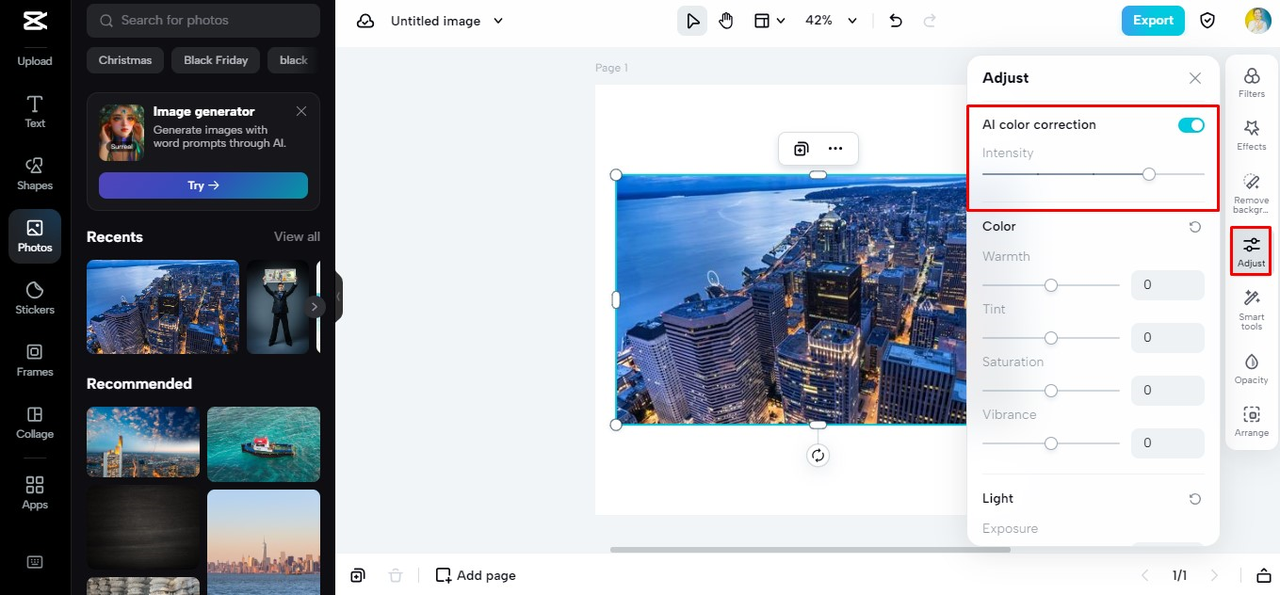Select the red boat on teal water photo
The image size is (1280, 595).
pyautogui.click(x=264, y=444)
